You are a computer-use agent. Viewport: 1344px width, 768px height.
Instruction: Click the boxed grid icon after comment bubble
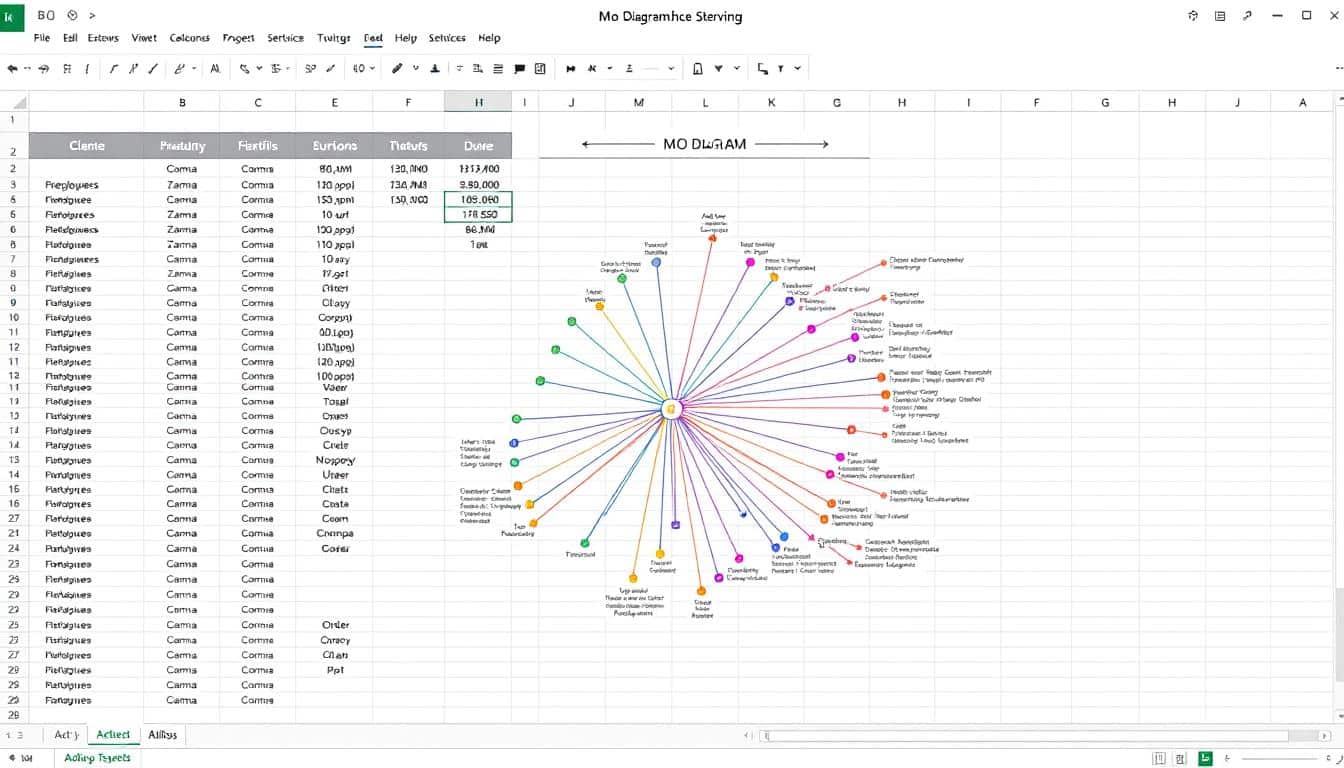[541, 69]
